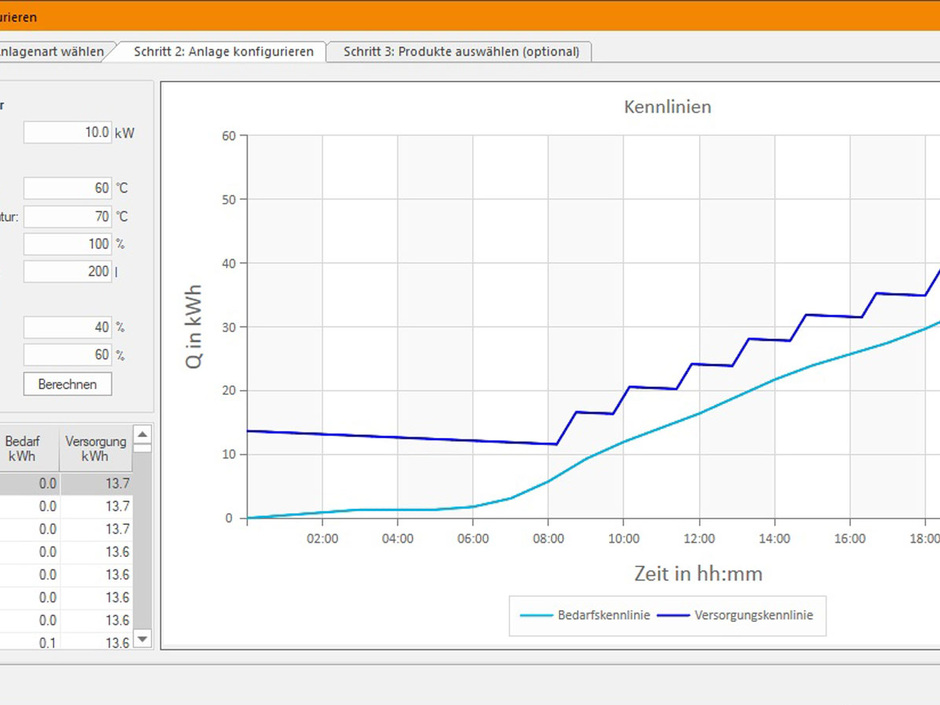Select the 60 °C temperature field

coord(67,188)
